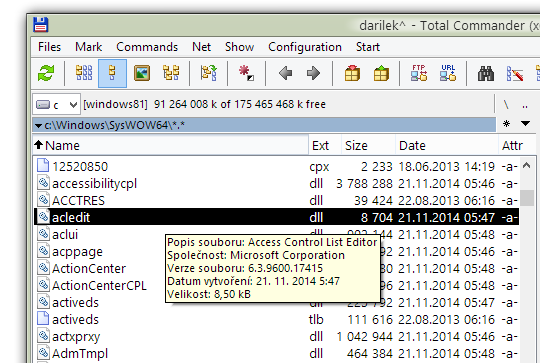This screenshot has height=363, width=540.
Task: Switch to brief view using toolbar icon
Action: tap(84, 73)
